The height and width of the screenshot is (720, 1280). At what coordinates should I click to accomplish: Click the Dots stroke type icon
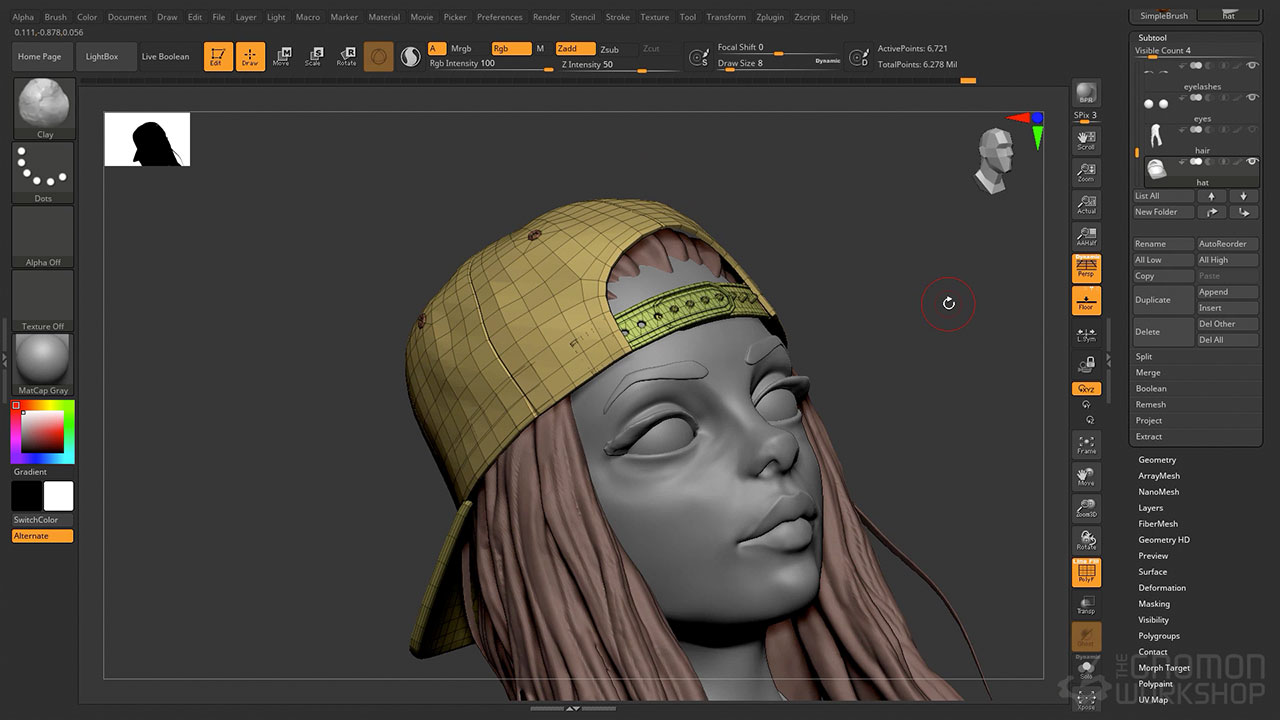pos(43,172)
